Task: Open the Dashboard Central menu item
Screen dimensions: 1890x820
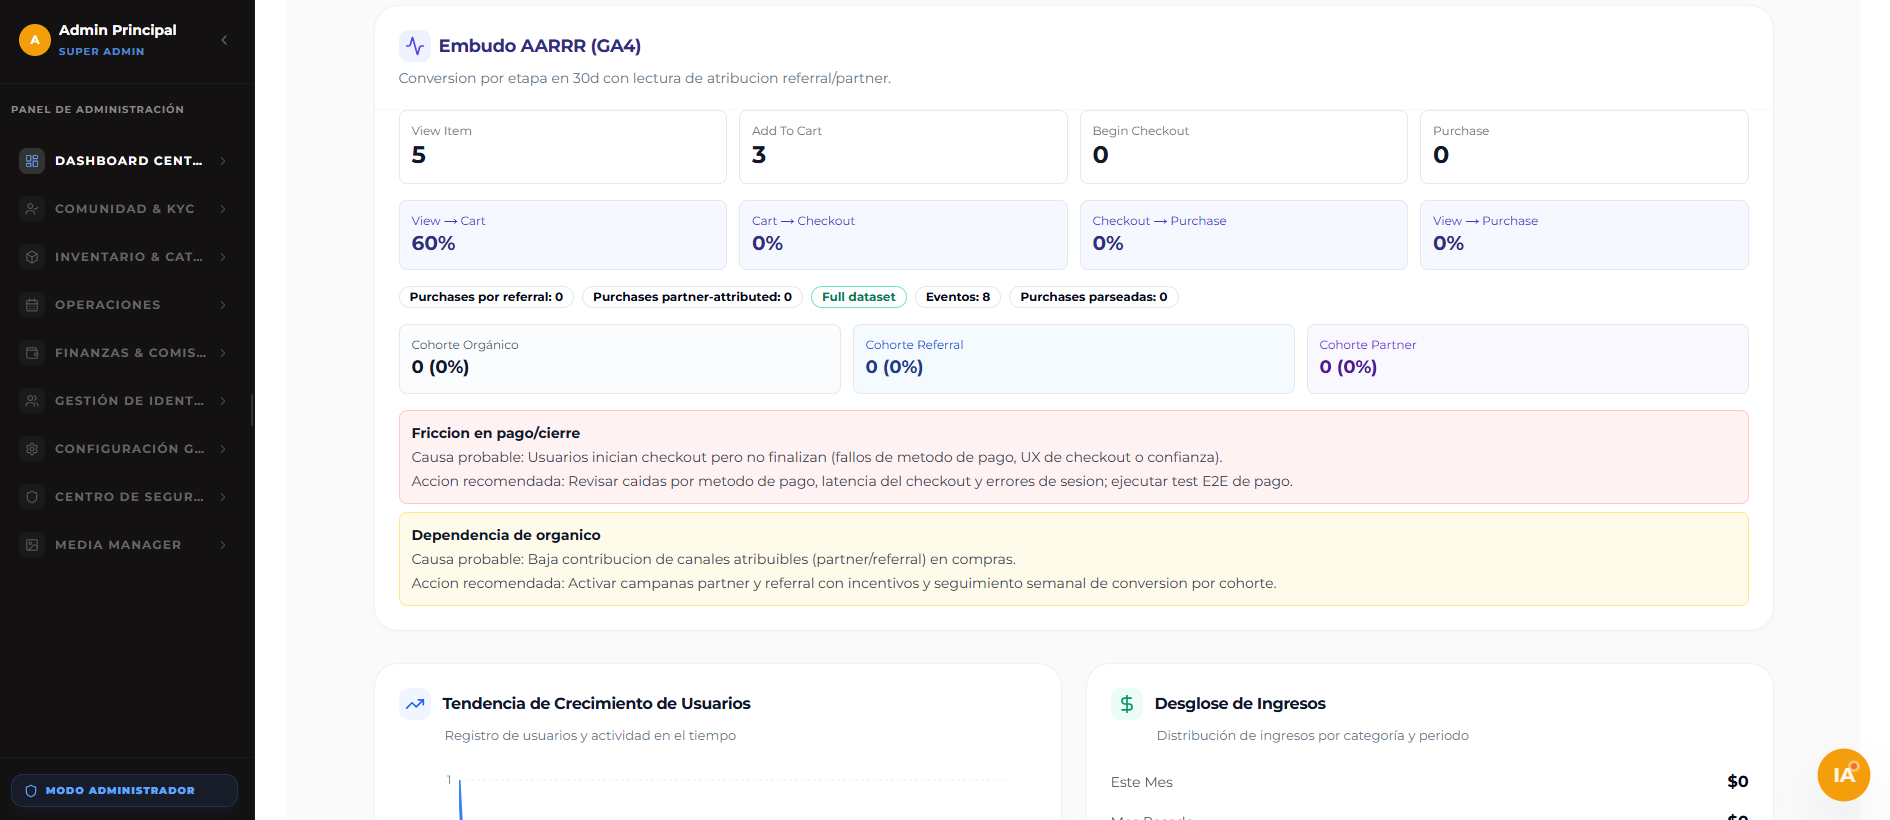Action: (x=125, y=161)
